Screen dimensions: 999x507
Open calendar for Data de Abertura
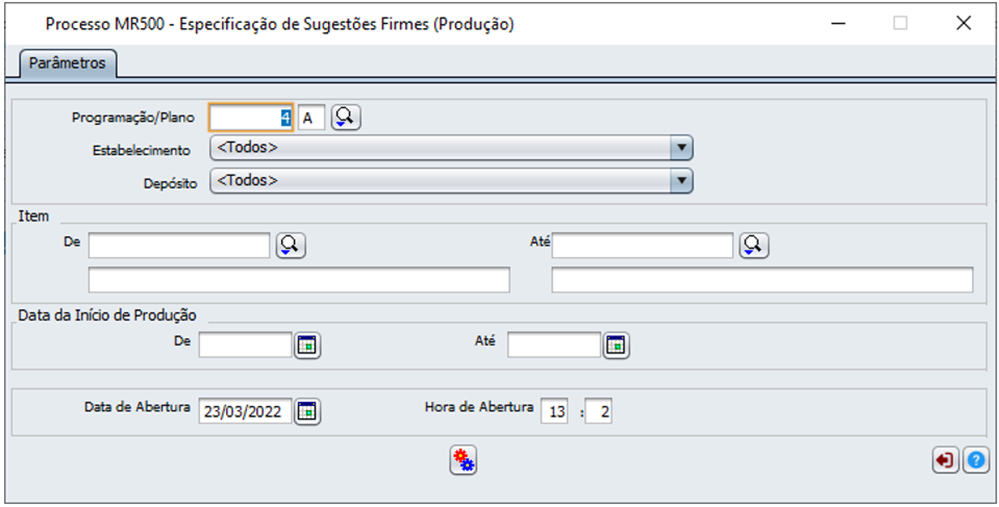pos(308,411)
